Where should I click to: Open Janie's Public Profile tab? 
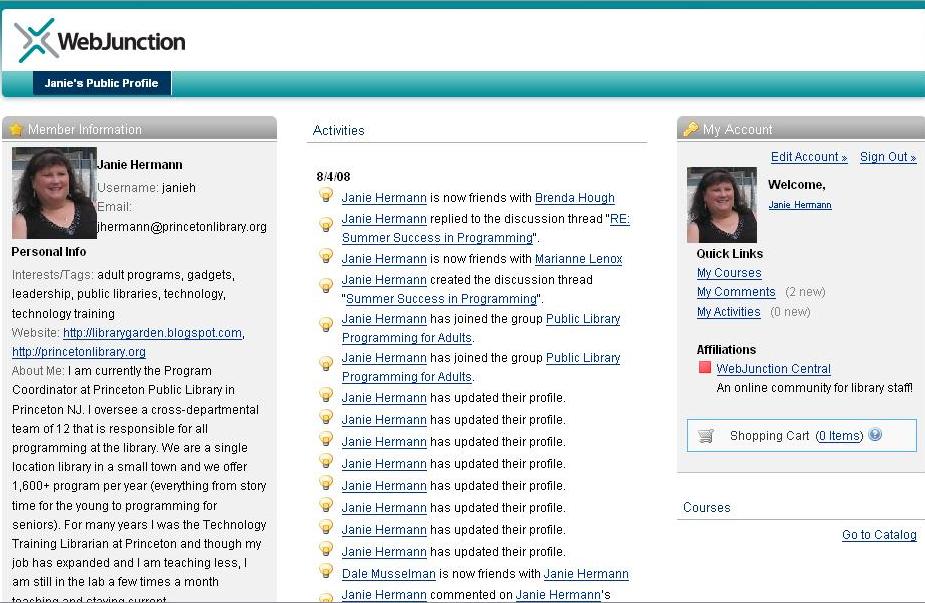[102, 83]
